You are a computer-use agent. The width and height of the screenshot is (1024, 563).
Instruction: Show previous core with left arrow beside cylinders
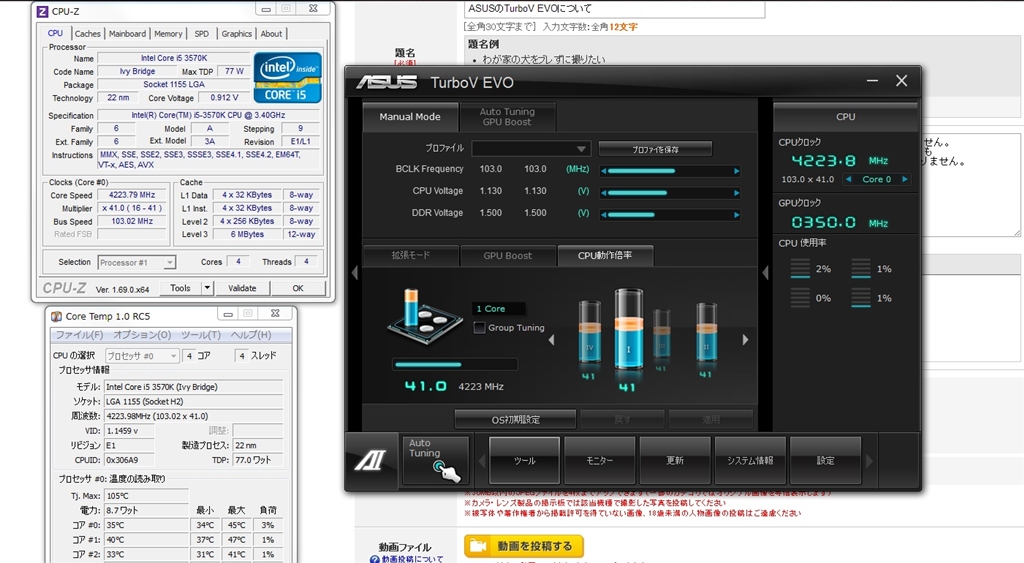[552, 340]
